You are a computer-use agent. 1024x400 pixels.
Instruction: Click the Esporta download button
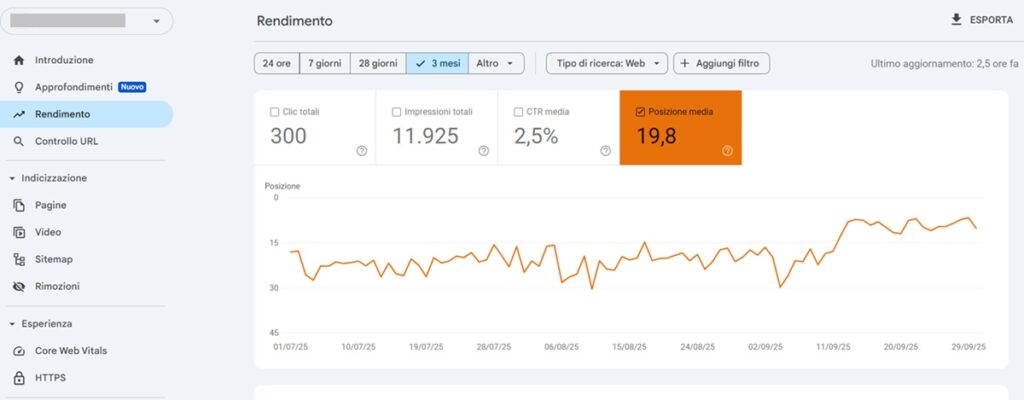[x=981, y=19]
